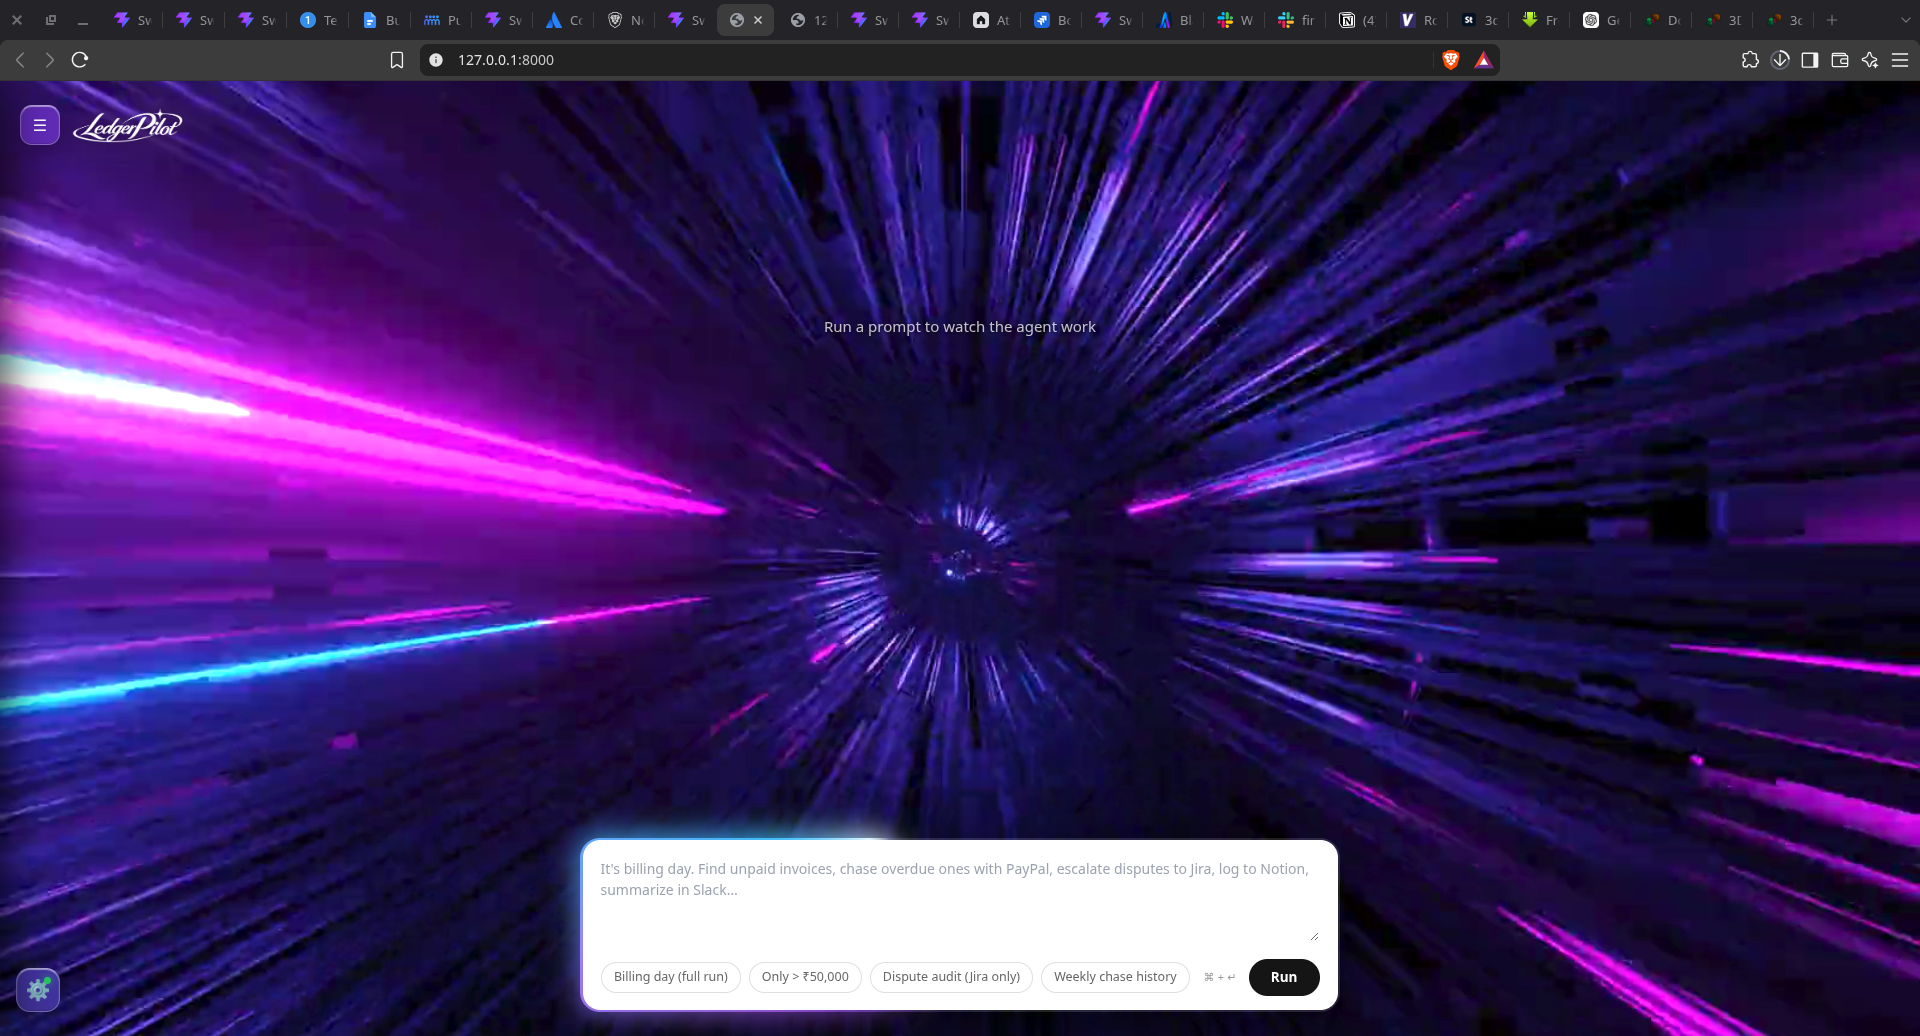Toggle the browser sidebar panel
The height and width of the screenshot is (1036, 1920).
[x=1810, y=60]
